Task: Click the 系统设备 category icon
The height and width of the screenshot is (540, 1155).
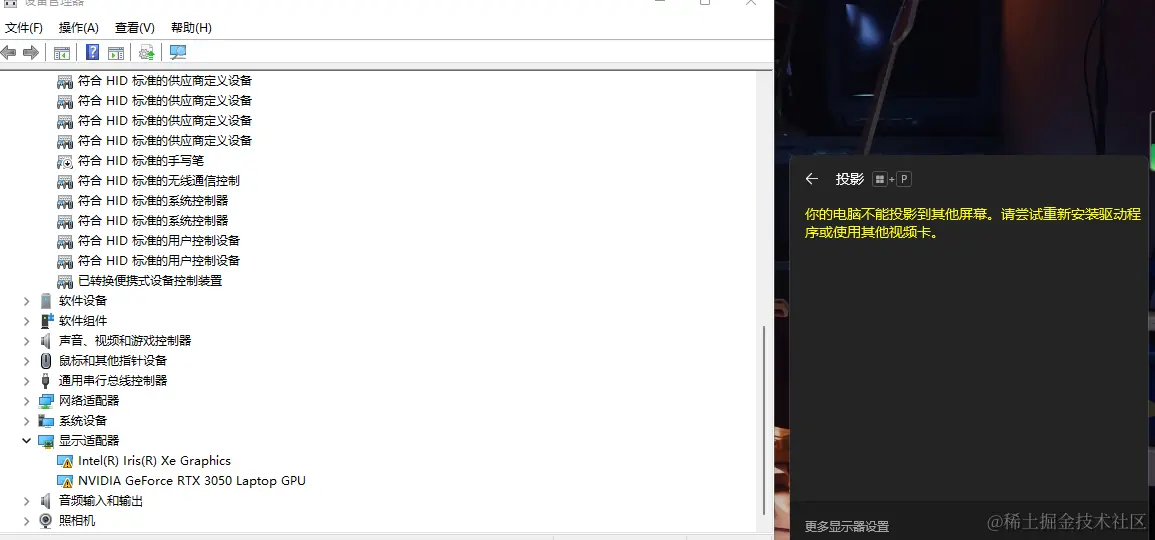Action: (46, 421)
